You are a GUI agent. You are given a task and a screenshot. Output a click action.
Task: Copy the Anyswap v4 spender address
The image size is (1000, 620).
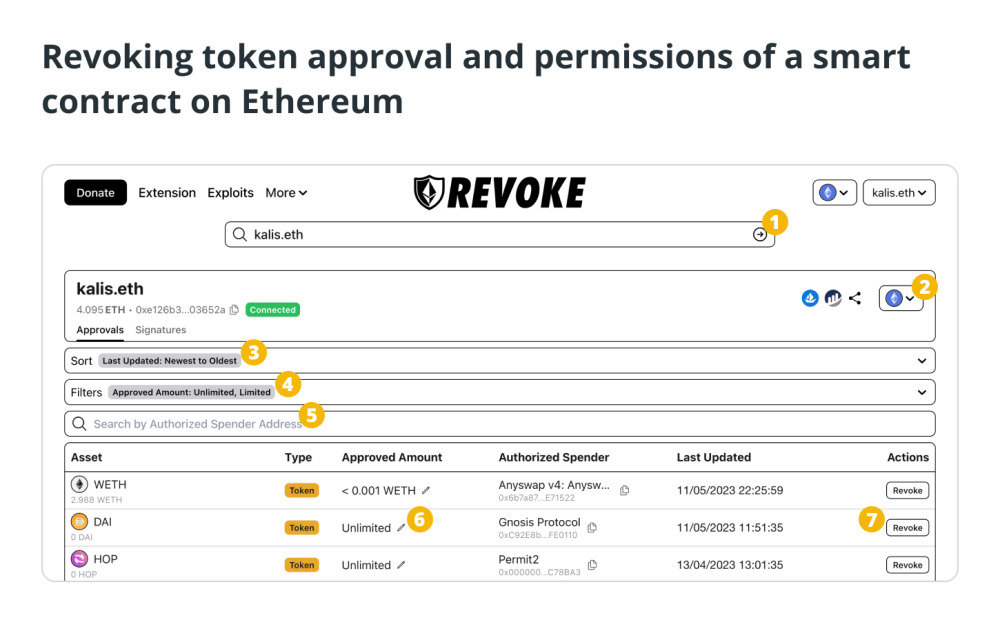click(624, 491)
